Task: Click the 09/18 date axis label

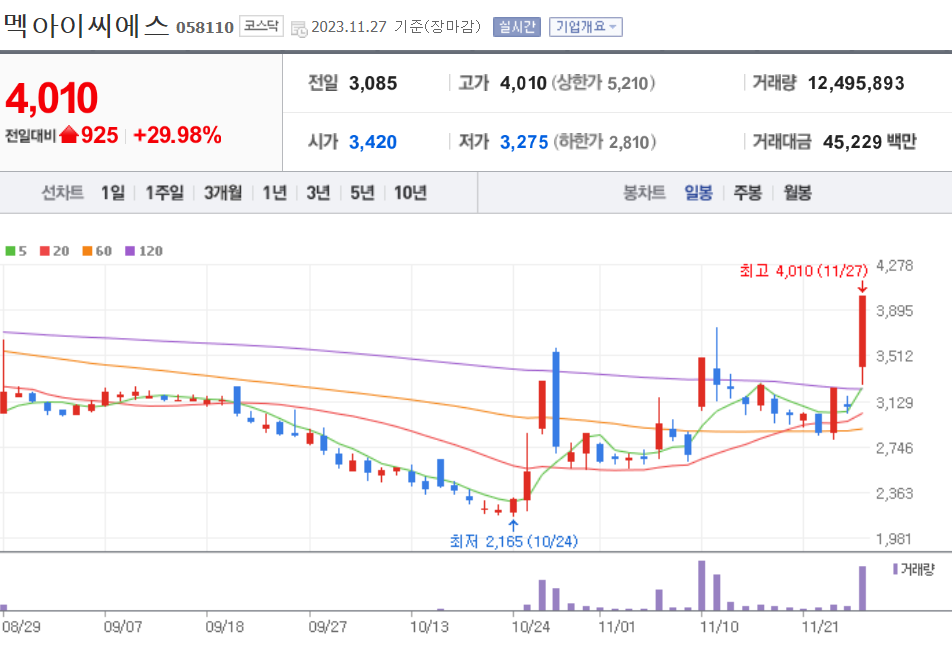Action: 225,626
